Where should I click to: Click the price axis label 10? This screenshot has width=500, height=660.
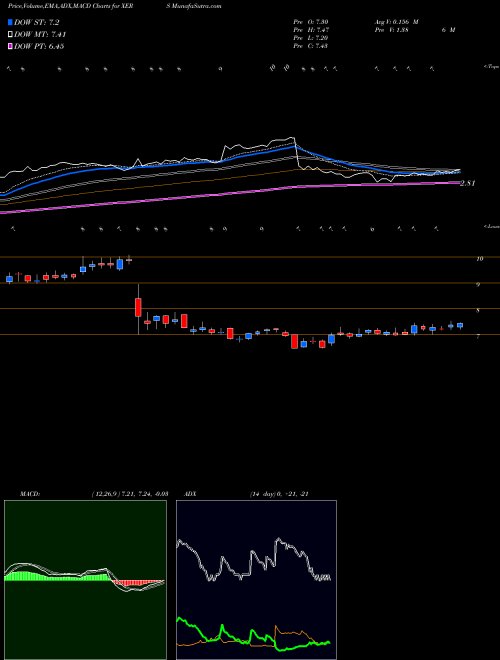click(x=479, y=259)
